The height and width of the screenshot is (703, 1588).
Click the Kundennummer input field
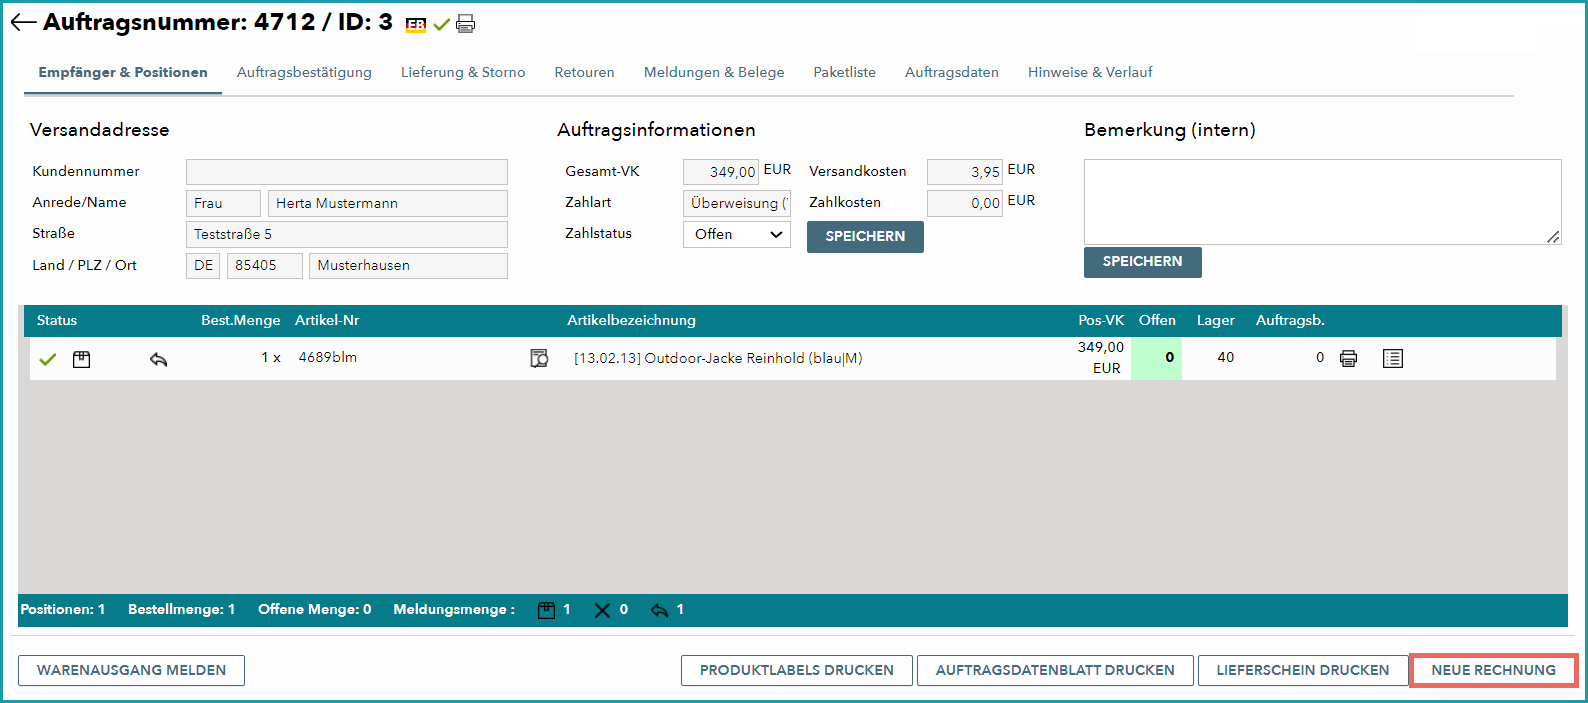point(347,172)
